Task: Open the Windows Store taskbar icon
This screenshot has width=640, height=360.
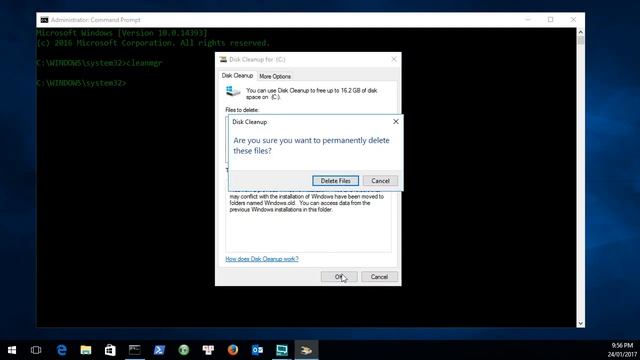Action: (110, 350)
